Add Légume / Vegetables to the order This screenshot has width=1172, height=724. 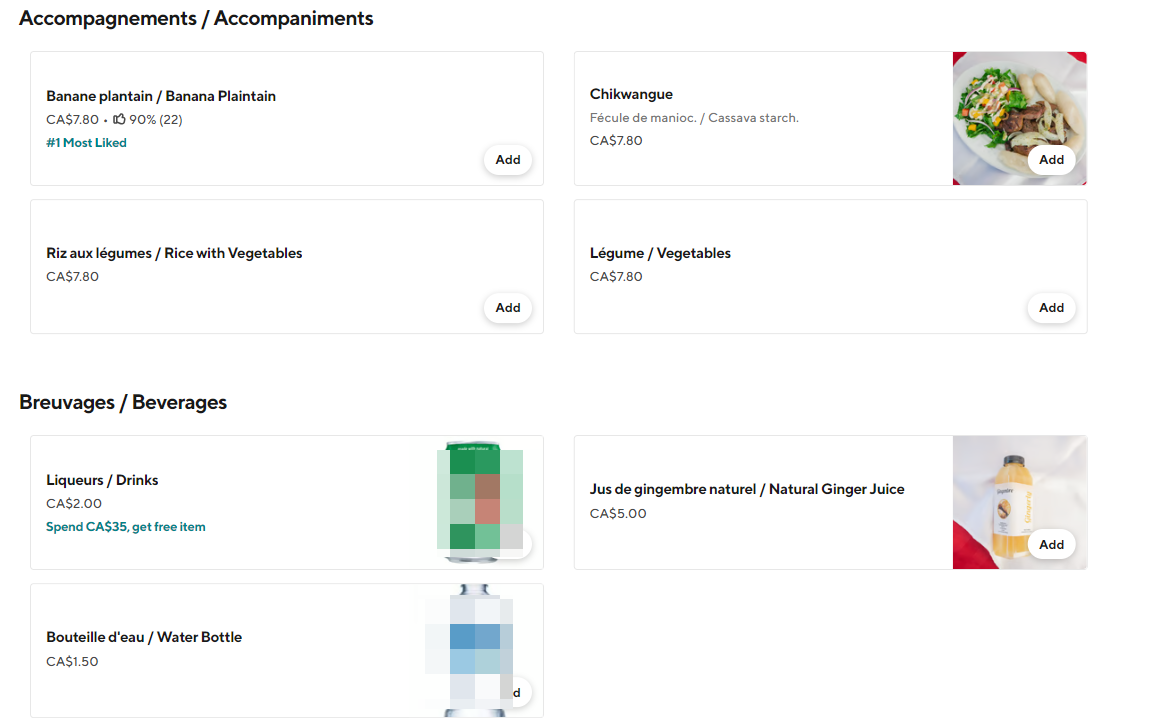click(1051, 308)
